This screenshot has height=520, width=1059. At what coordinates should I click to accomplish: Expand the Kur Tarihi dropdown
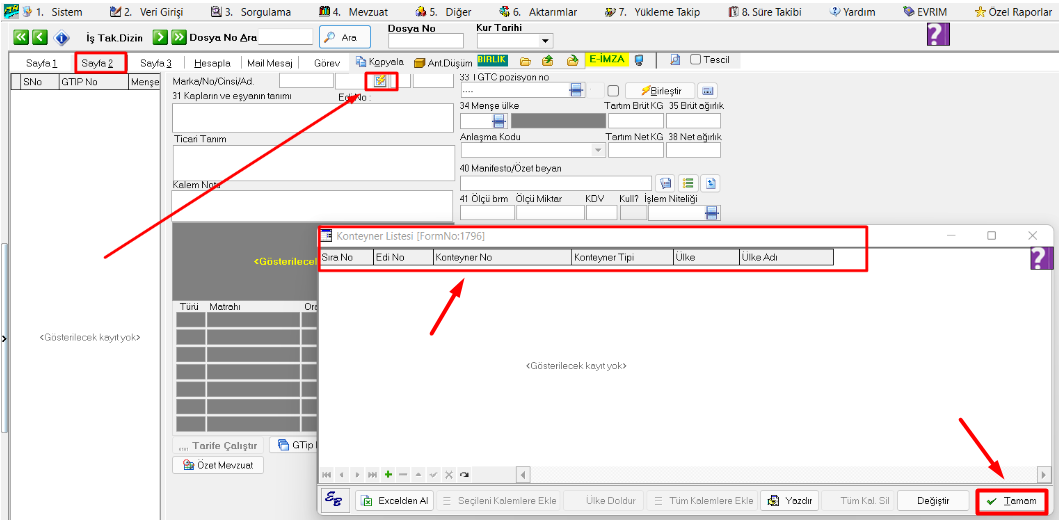[x=544, y=42]
